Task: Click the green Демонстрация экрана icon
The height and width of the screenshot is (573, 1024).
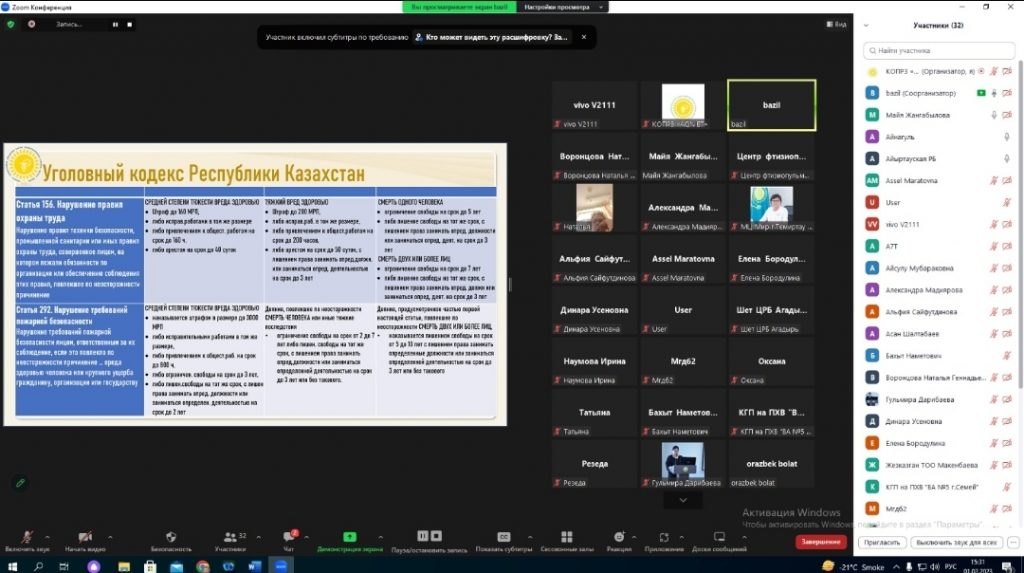Action: point(351,538)
